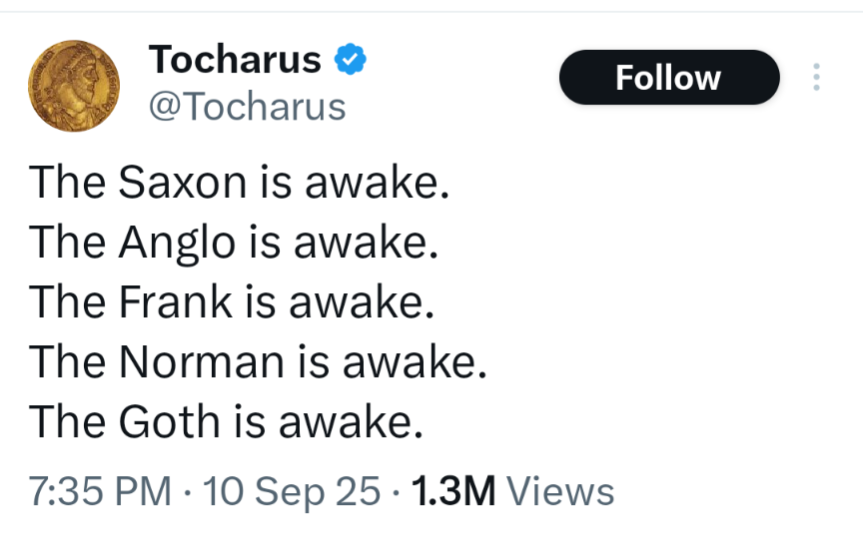Click the 1.3M view count
The height and width of the screenshot is (536, 863).
coord(454,491)
